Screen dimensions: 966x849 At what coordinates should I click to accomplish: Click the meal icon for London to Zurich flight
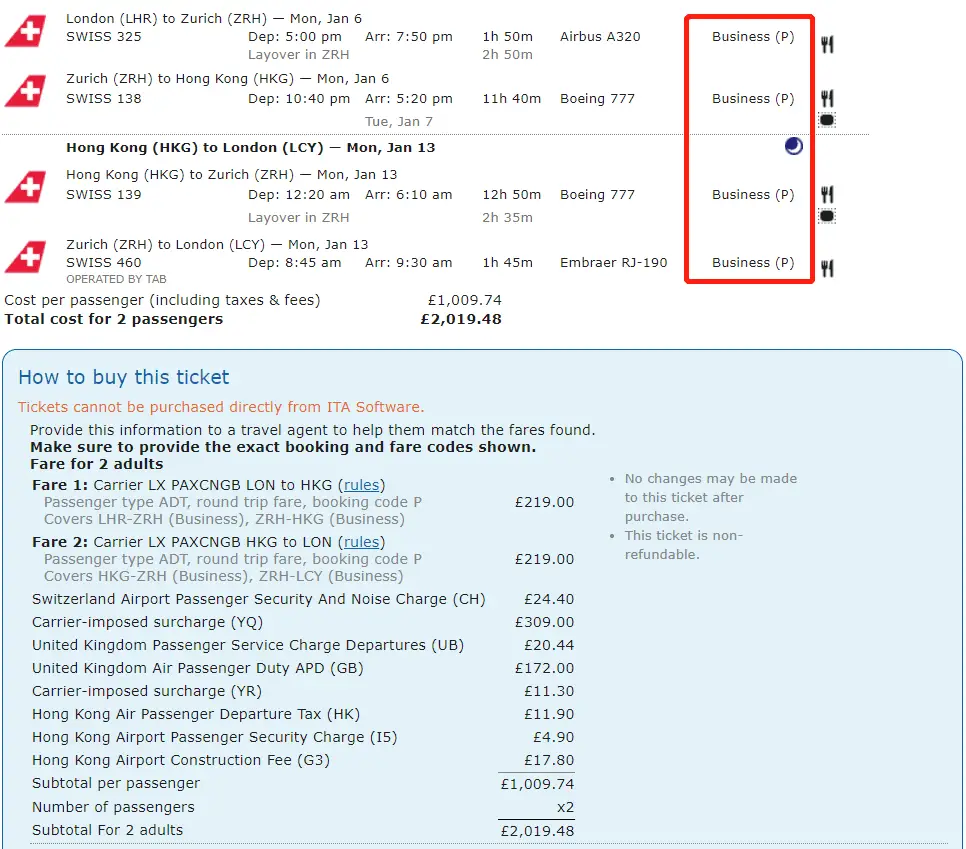827,44
